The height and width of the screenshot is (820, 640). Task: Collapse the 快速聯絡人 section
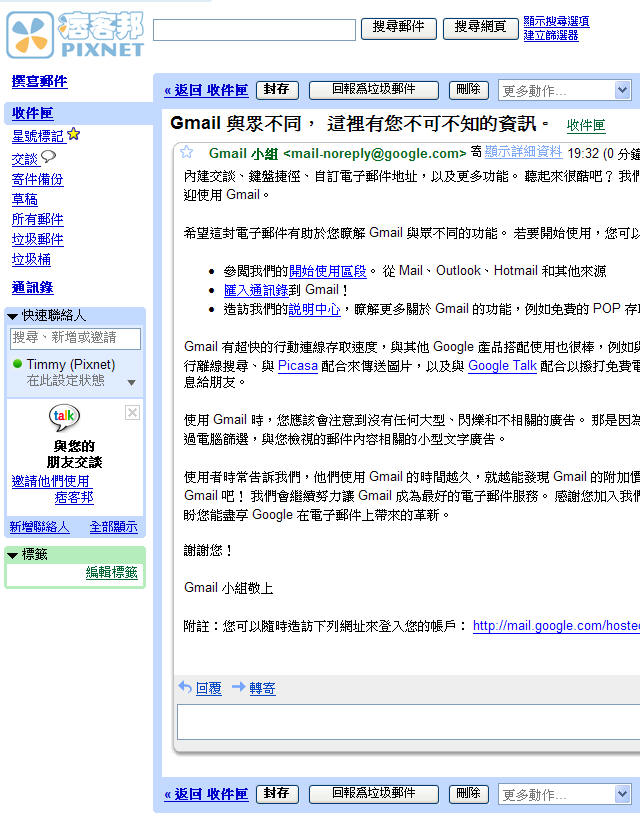coord(13,316)
